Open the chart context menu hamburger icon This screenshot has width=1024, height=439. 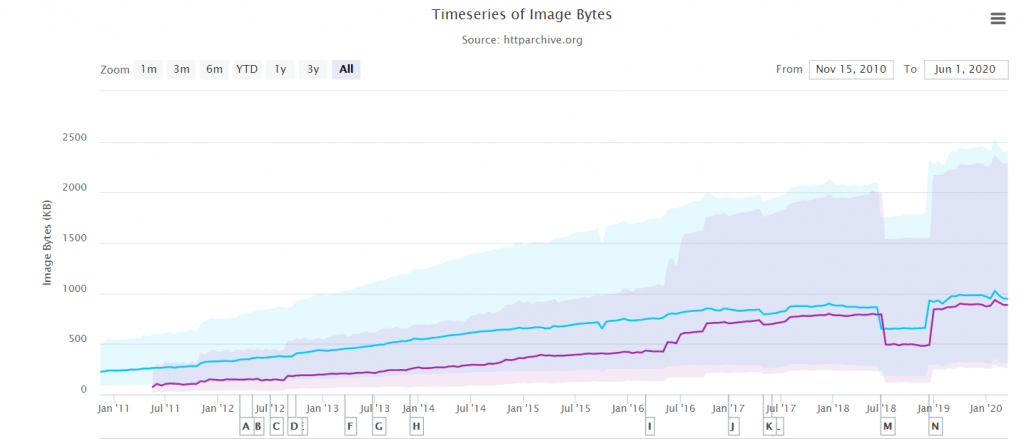coord(997,18)
